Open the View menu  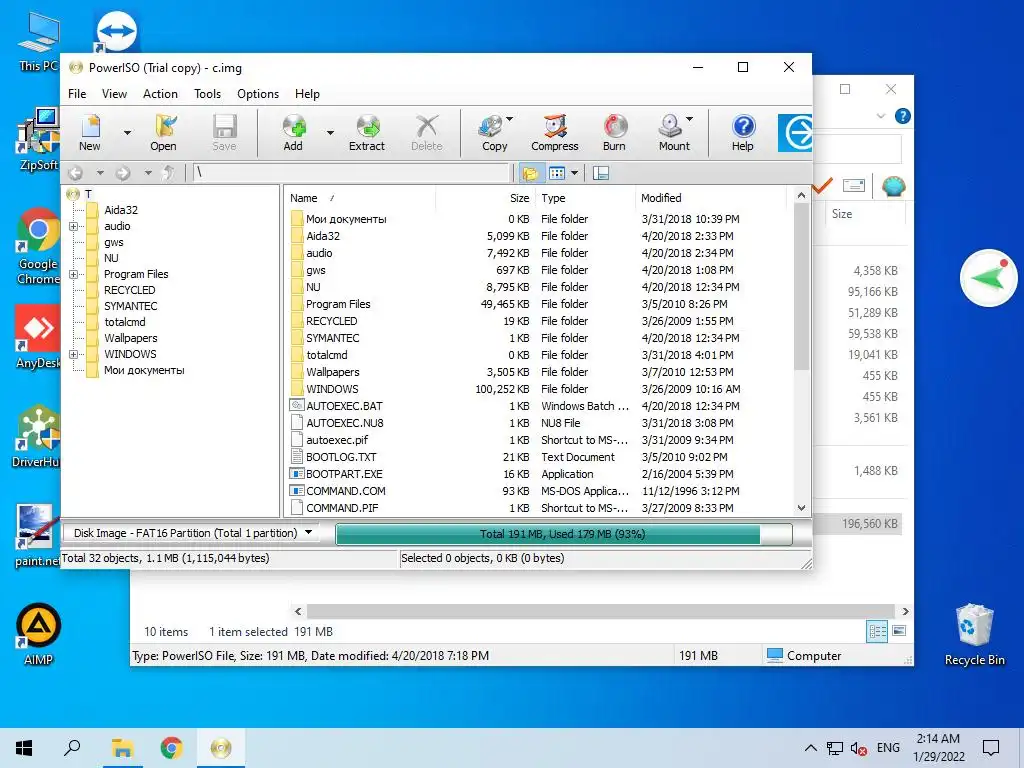(114, 93)
